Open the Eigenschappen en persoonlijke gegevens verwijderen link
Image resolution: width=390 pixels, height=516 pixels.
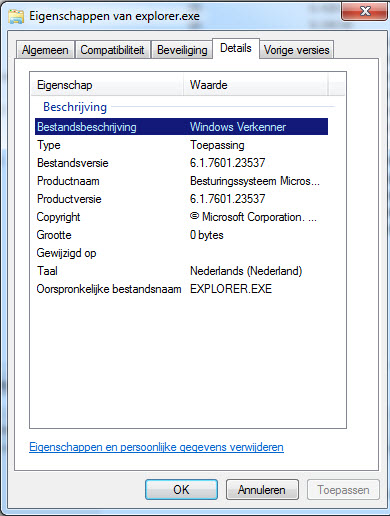tap(156, 447)
